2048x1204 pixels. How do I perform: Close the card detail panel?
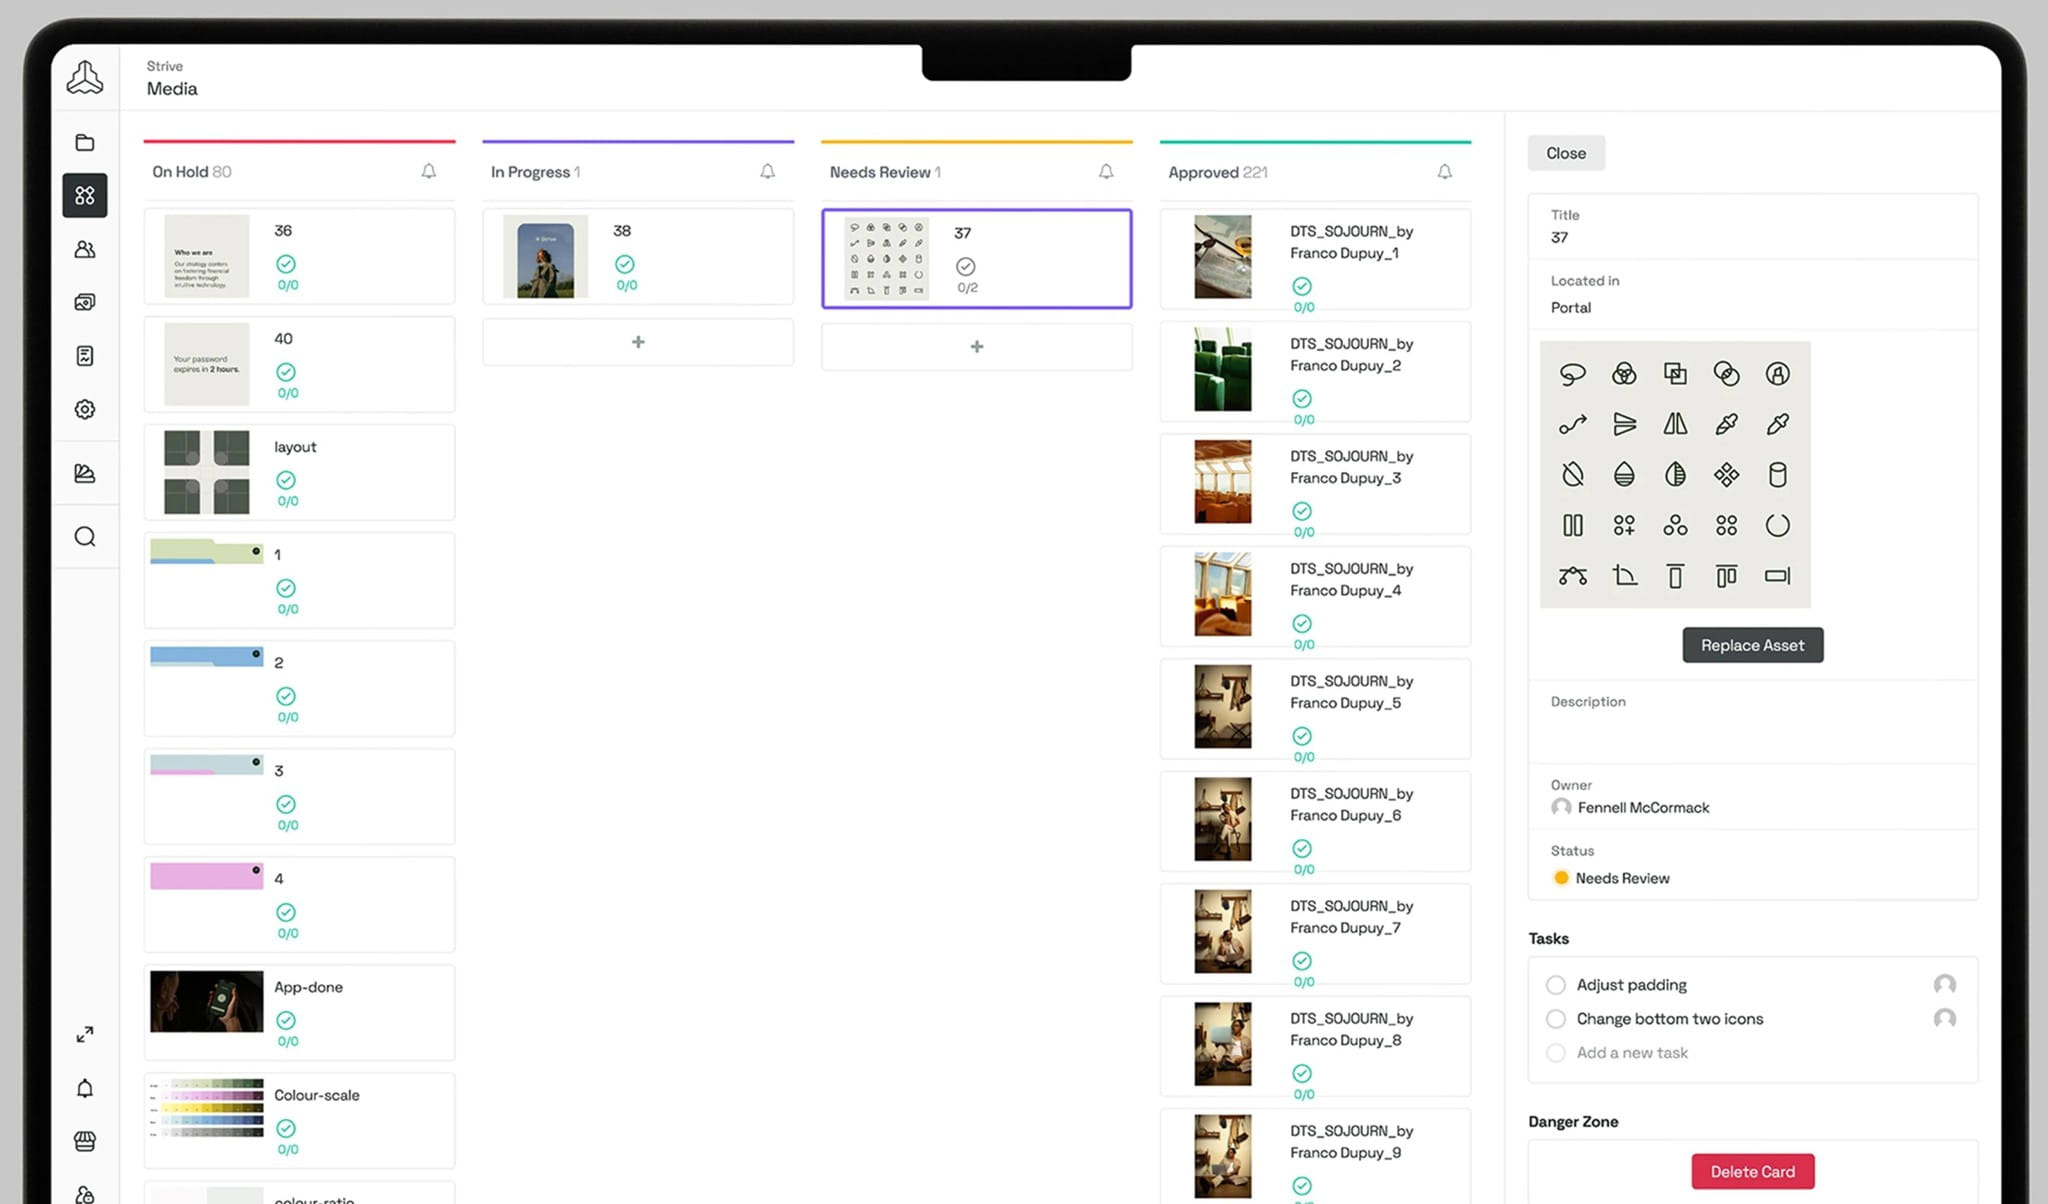coord(1566,153)
